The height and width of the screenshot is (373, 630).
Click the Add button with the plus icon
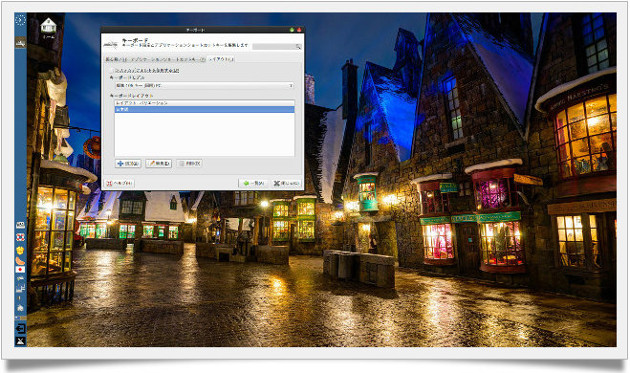tap(128, 164)
